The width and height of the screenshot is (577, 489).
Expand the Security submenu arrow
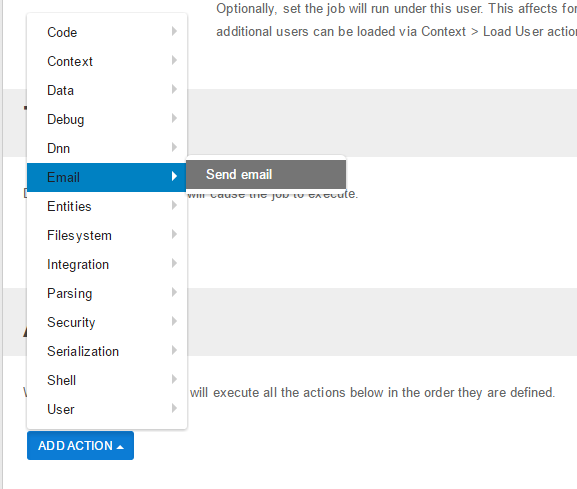click(x=174, y=321)
